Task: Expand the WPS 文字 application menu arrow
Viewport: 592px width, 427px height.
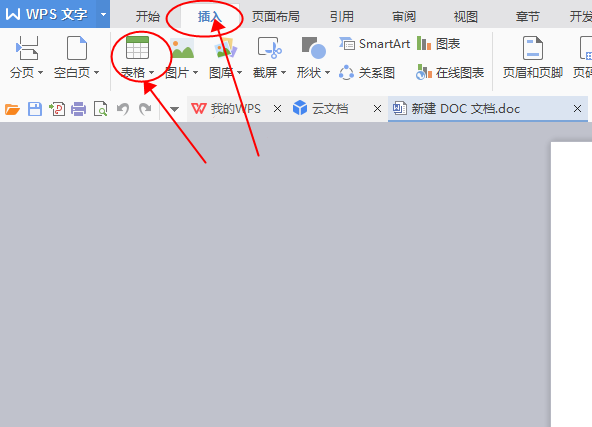Action: point(103,14)
